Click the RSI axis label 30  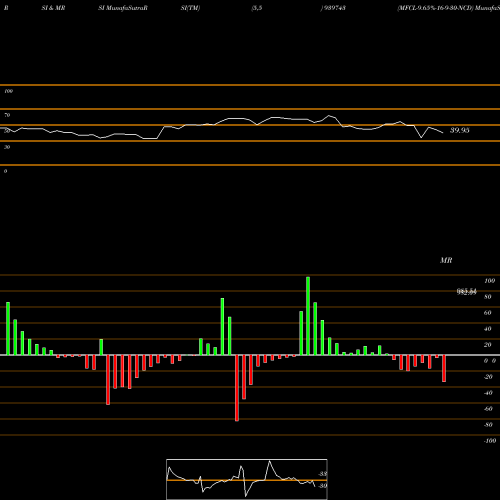pyautogui.click(x=7, y=147)
